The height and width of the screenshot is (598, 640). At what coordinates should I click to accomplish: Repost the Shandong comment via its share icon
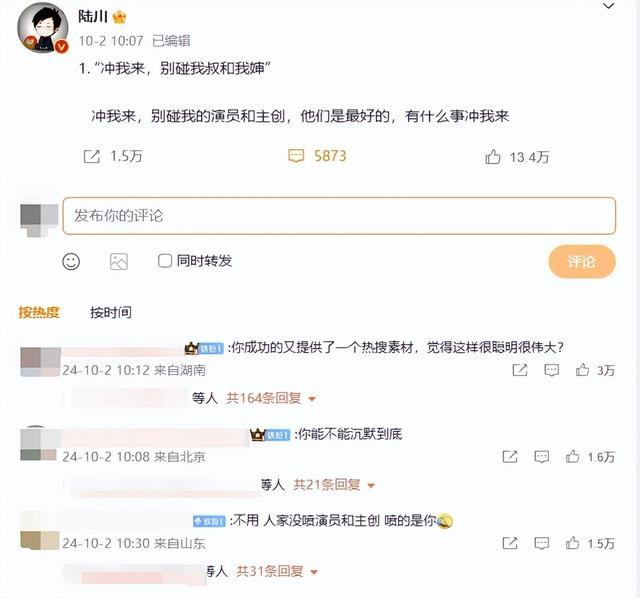pyautogui.click(x=510, y=543)
